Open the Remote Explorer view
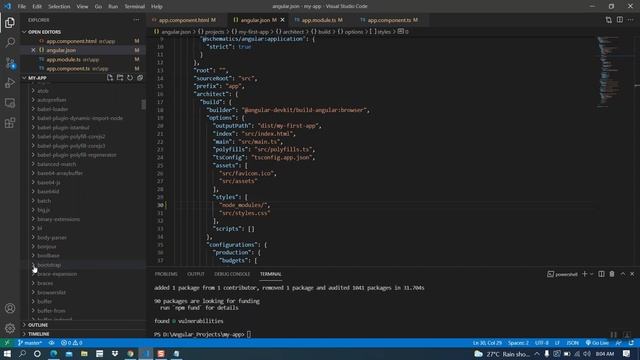 [x=10, y=103]
